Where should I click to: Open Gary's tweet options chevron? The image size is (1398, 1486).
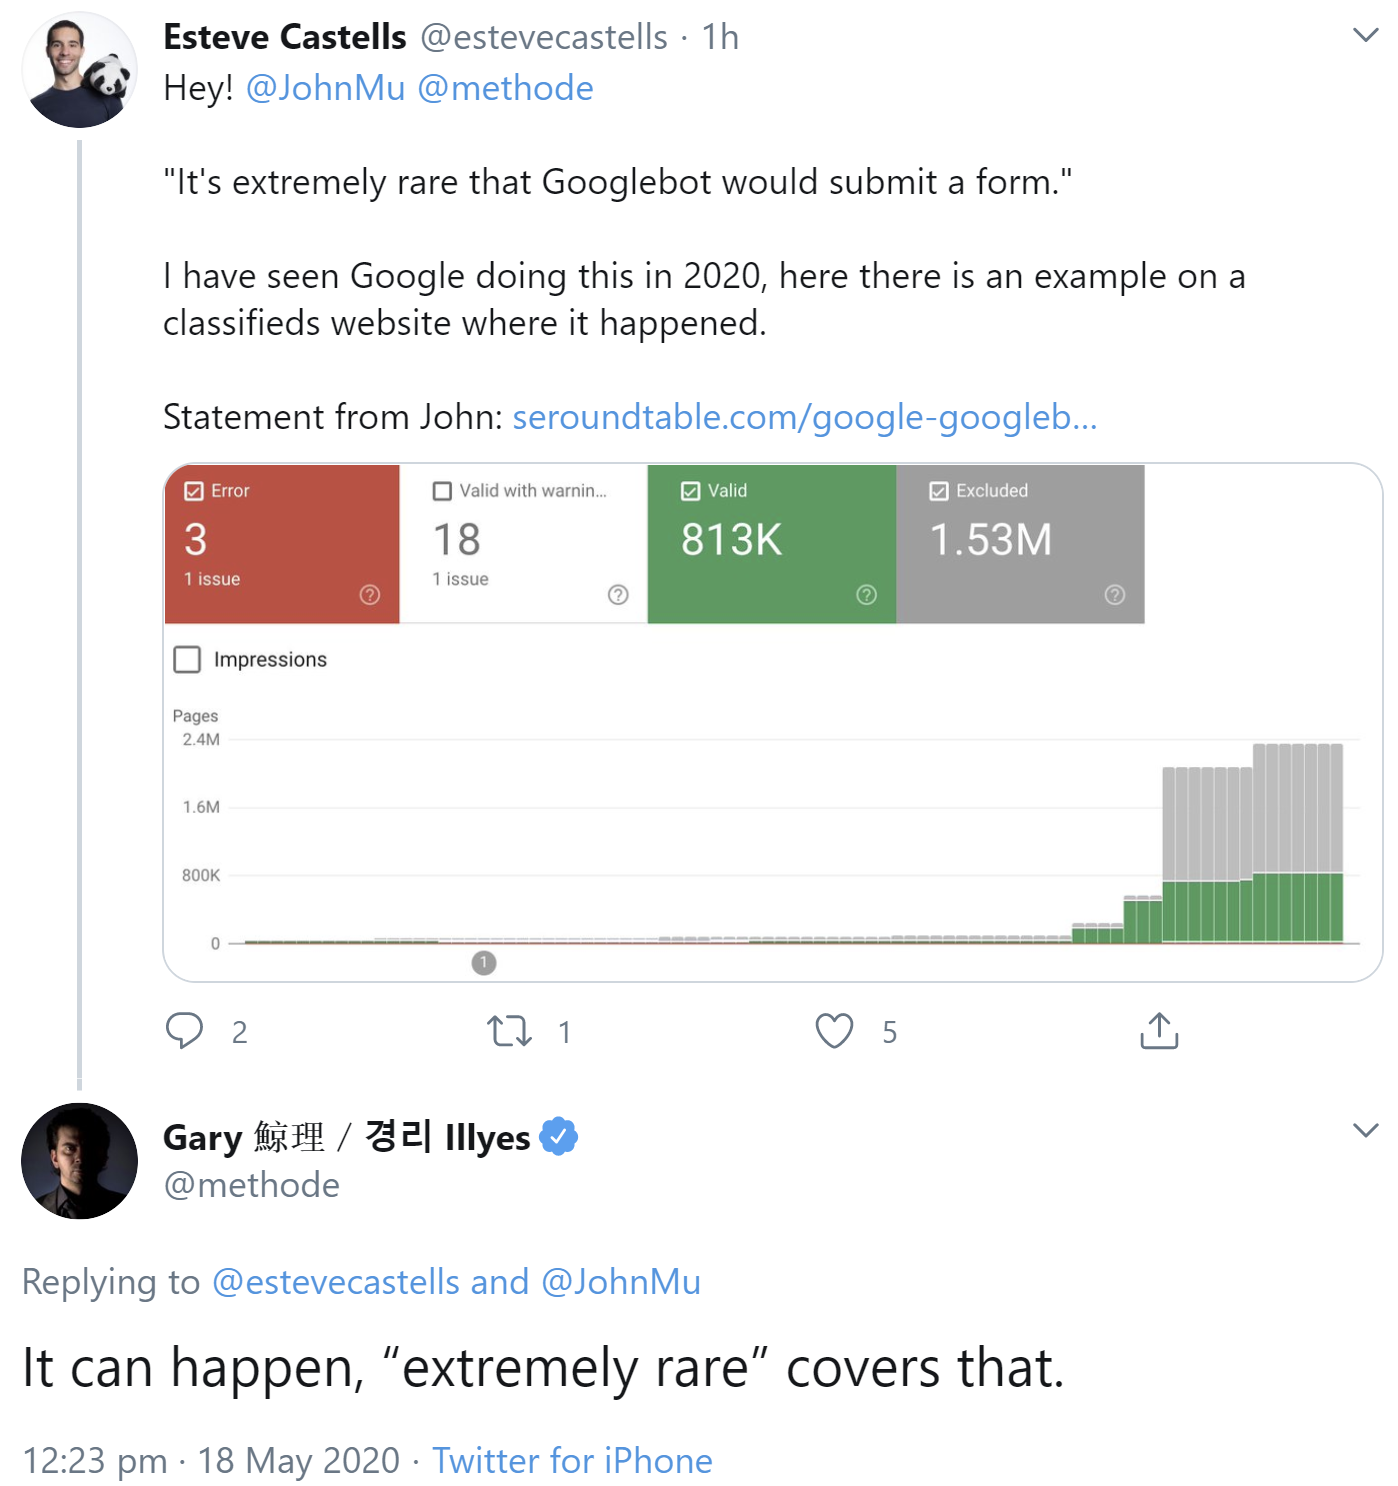click(x=1364, y=1131)
